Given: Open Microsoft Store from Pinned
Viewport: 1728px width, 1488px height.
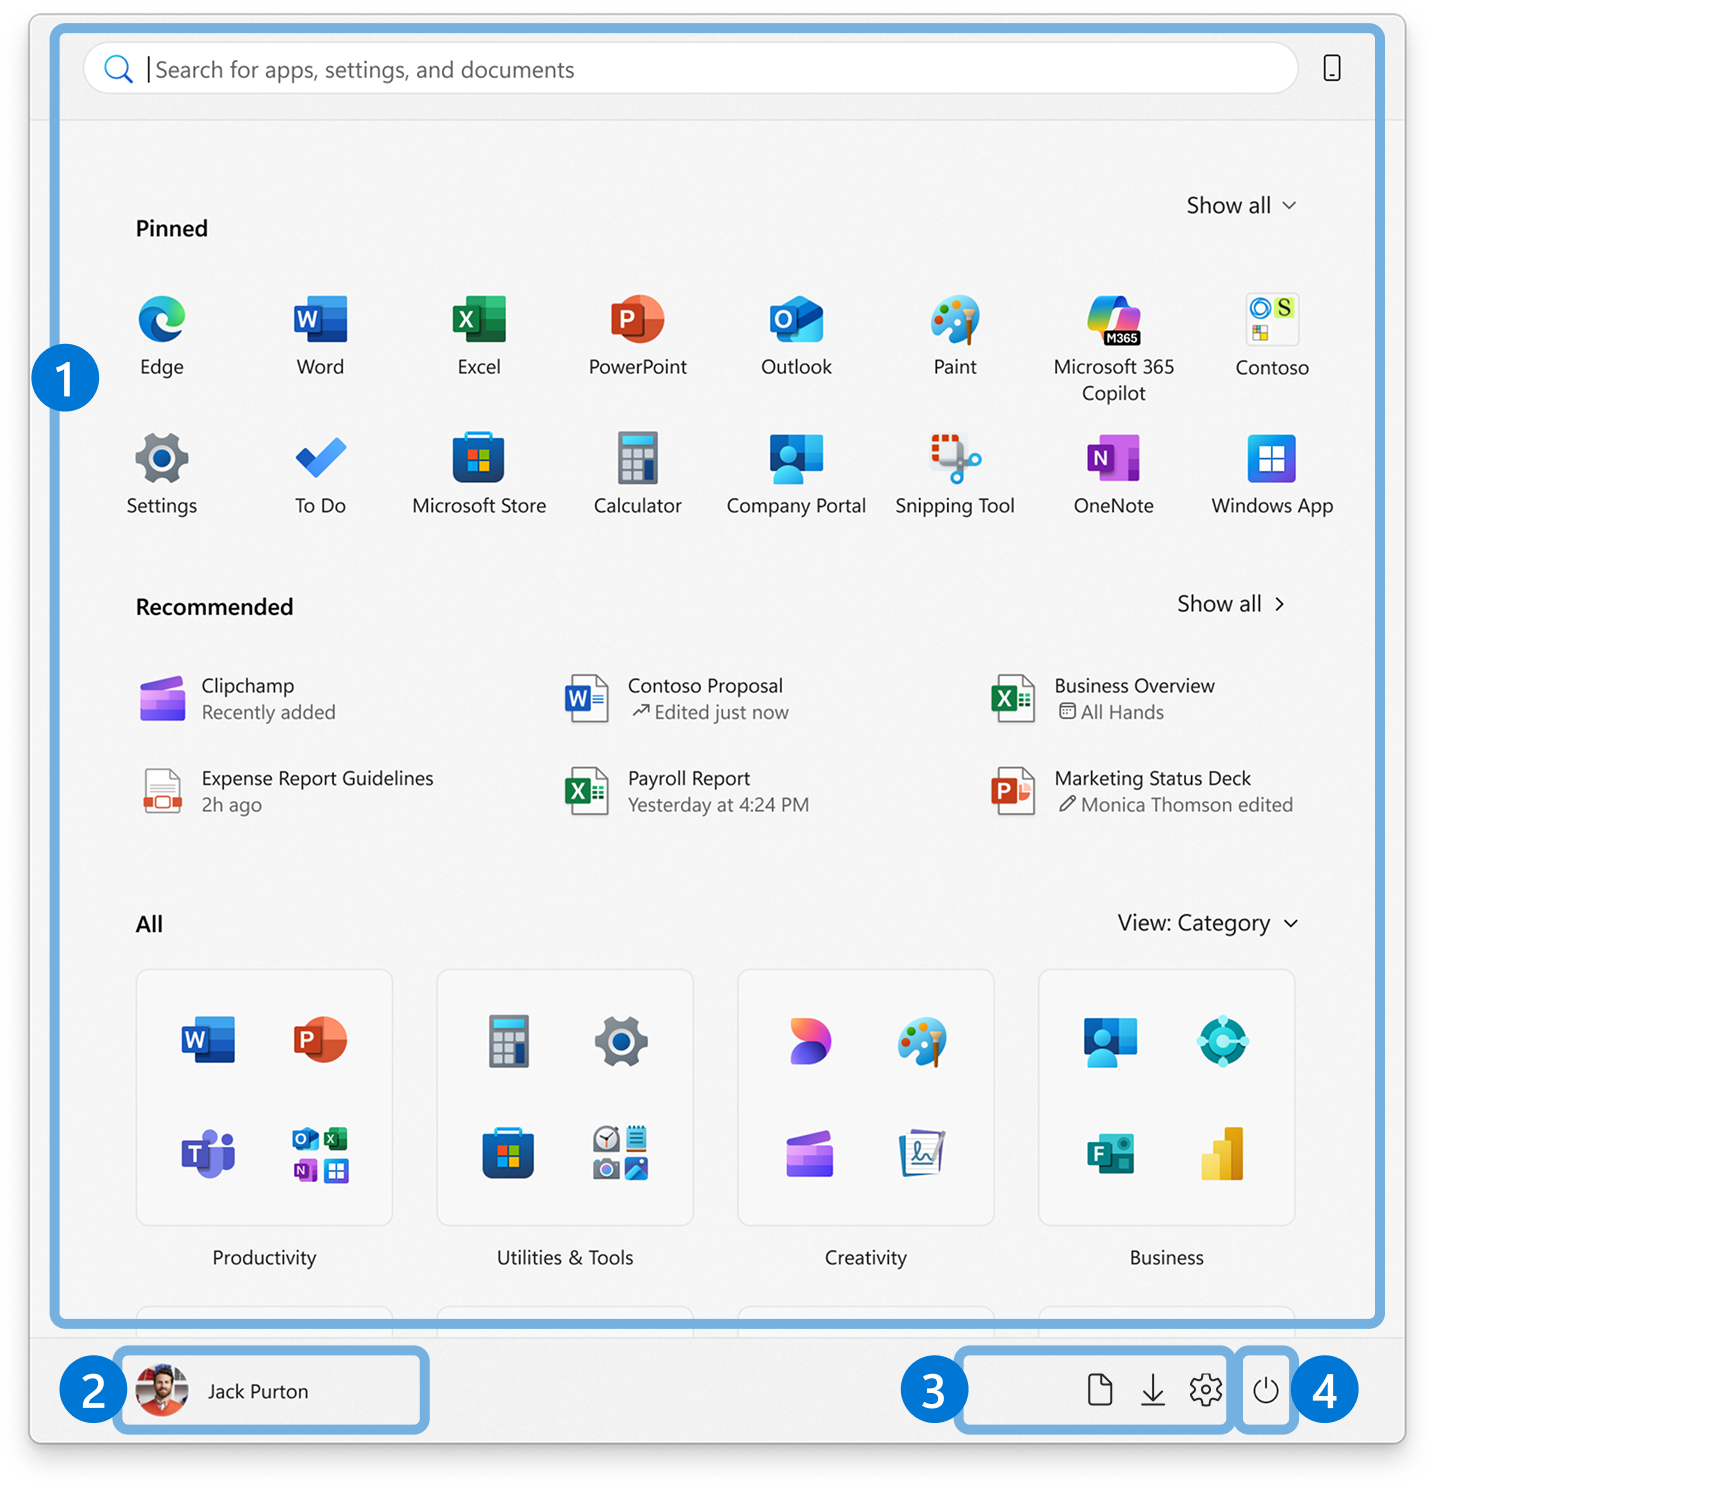Looking at the screenshot, I should [x=479, y=475].
